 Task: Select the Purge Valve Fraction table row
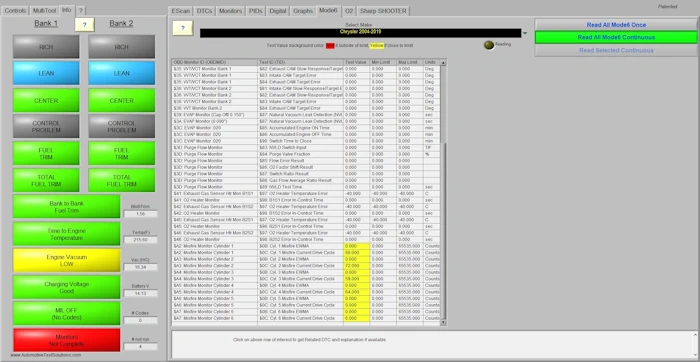306,154
